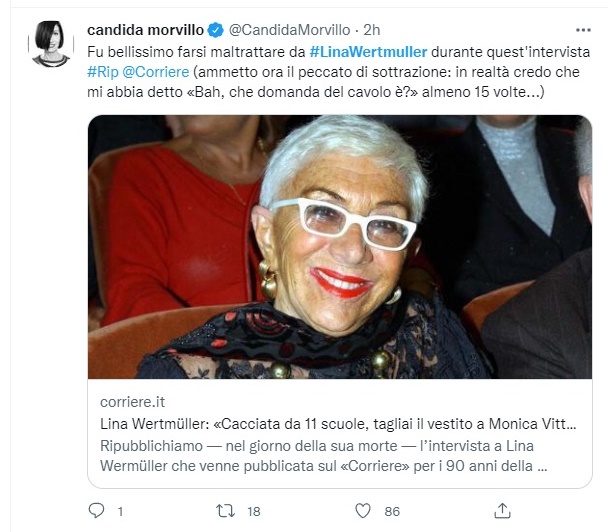Screen dimensions: 608x532
Task: Open the share upload icon
Action: (503, 511)
